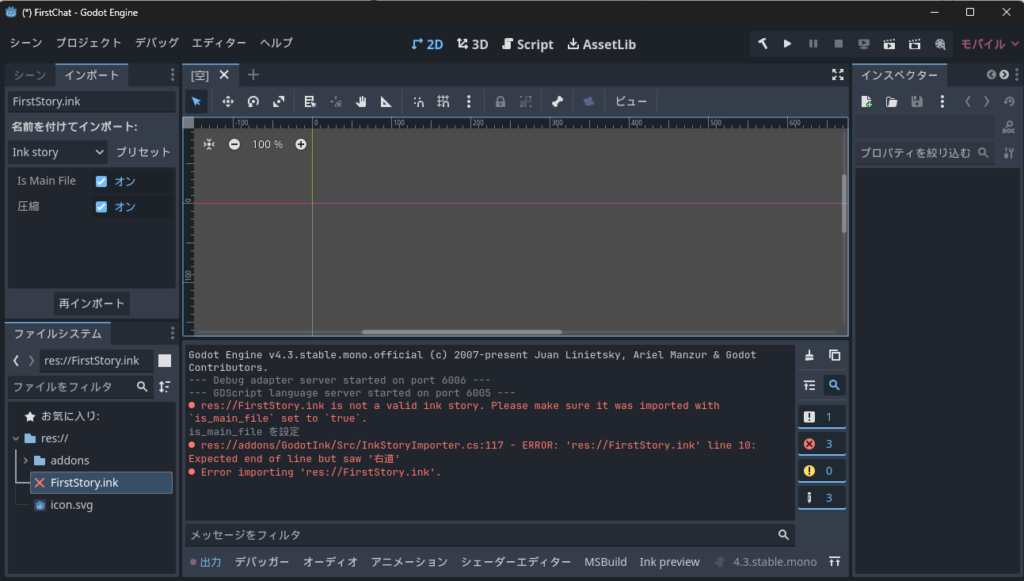Zoom out with the minus button
Screen dimensions: 1024x581
pyautogui.click(x=234, y=144)
